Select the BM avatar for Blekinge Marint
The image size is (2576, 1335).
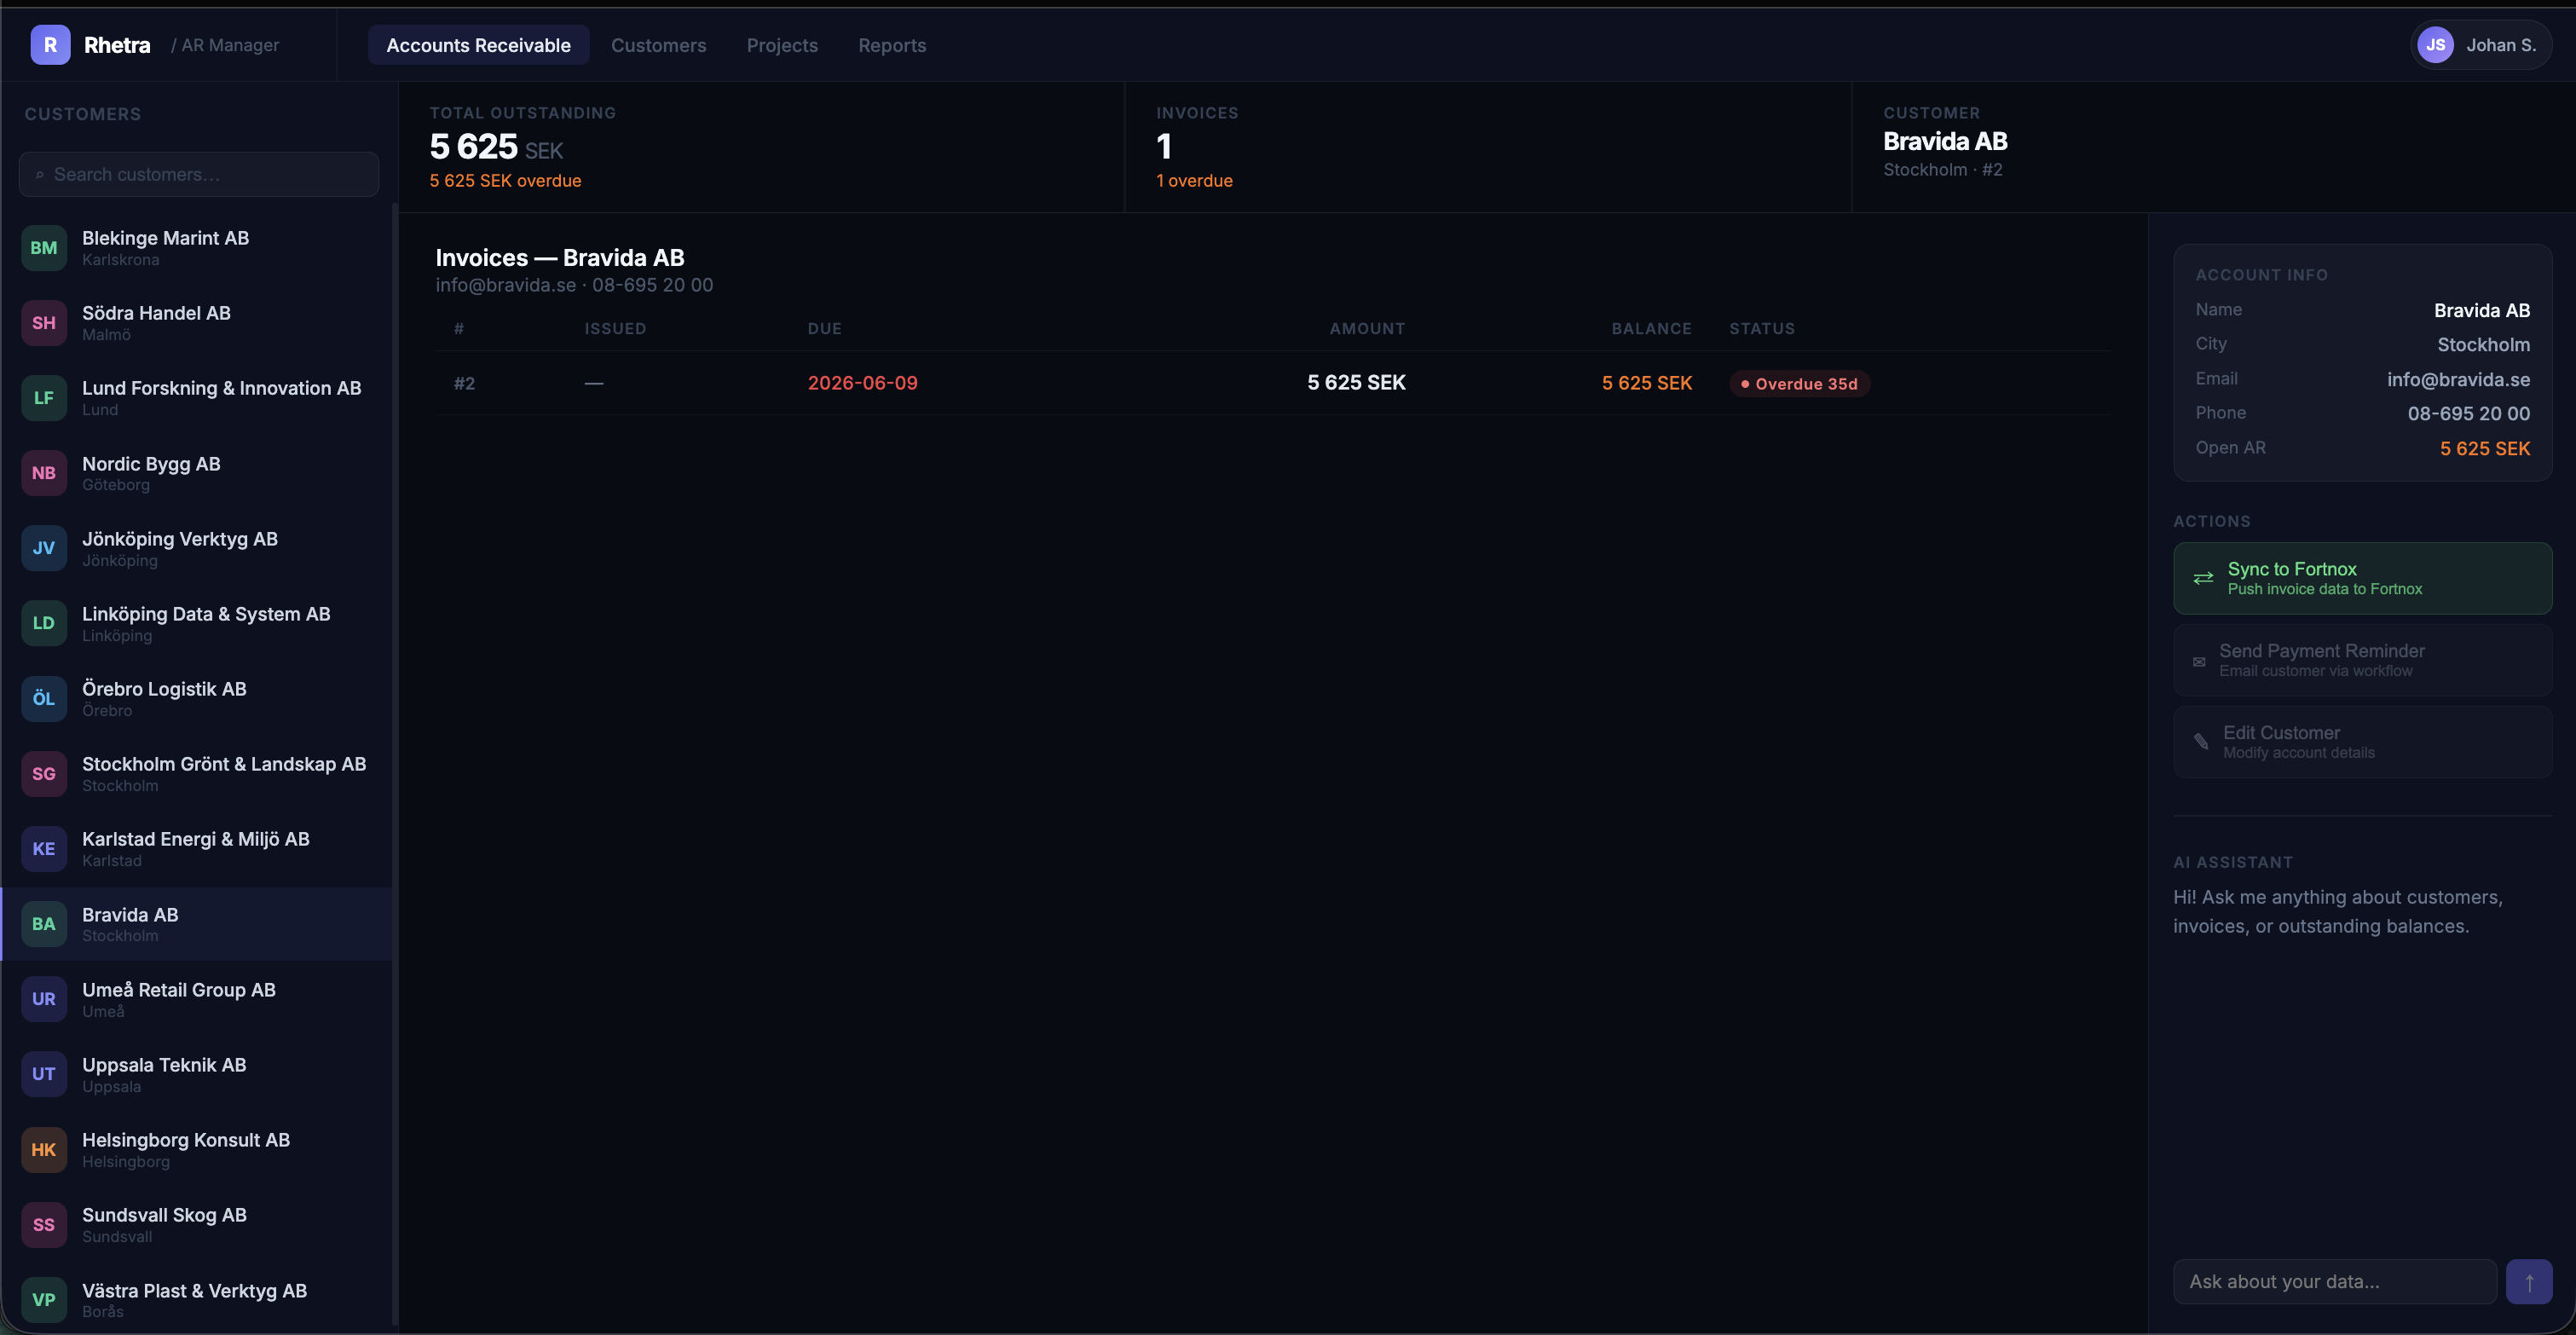coord(43,248)
